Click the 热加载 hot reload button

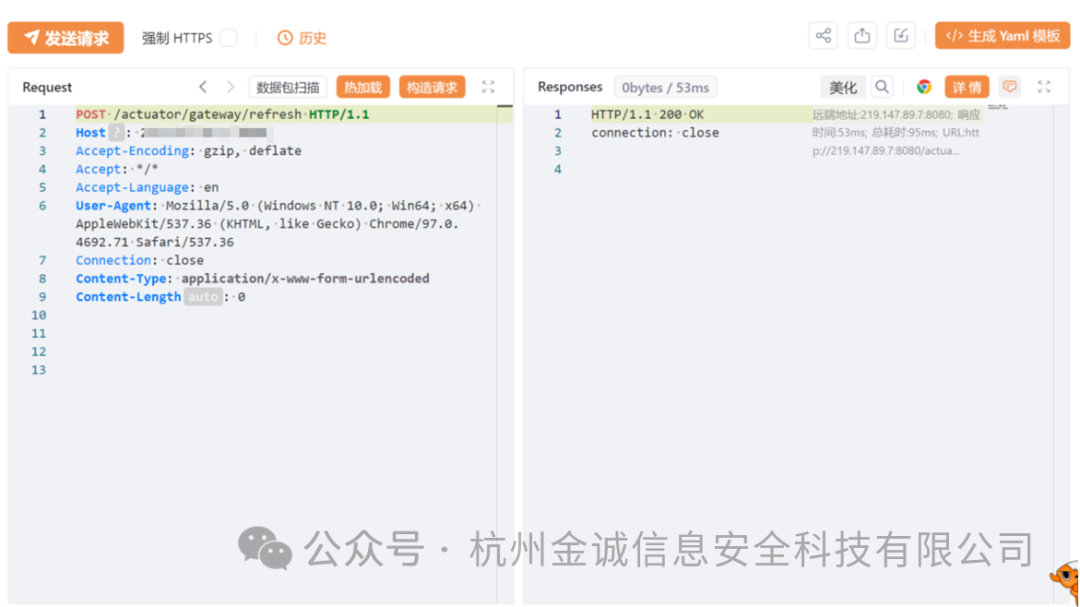click(363, 88)
